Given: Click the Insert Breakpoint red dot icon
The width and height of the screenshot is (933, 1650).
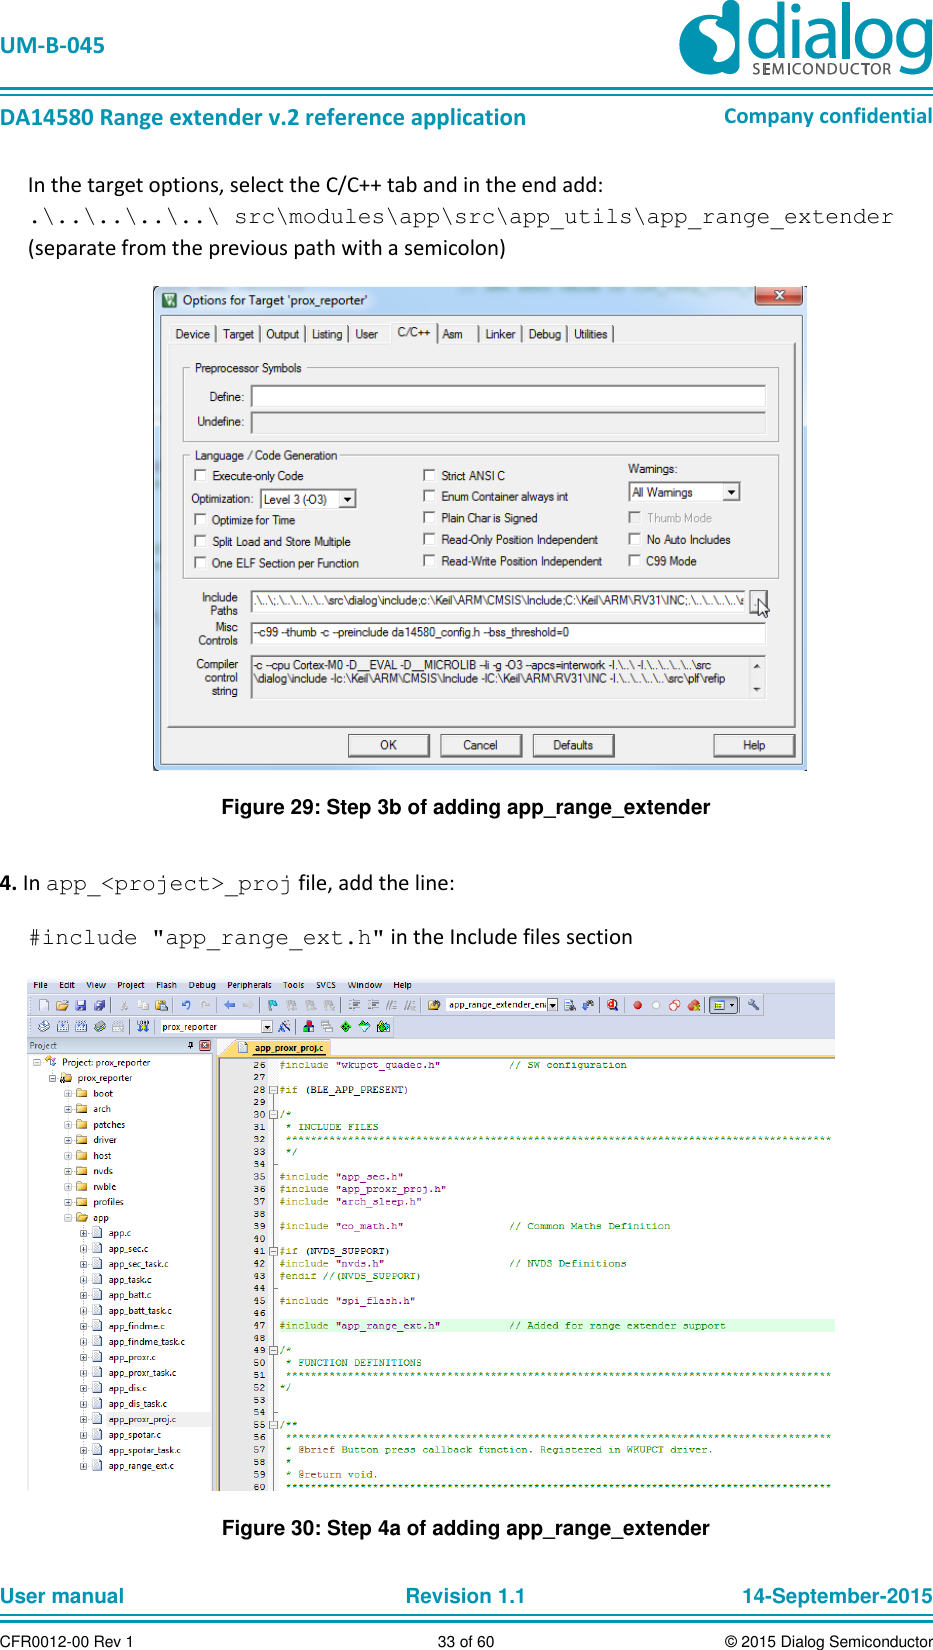Looking at the screenshot, I should pos(638,1005).
